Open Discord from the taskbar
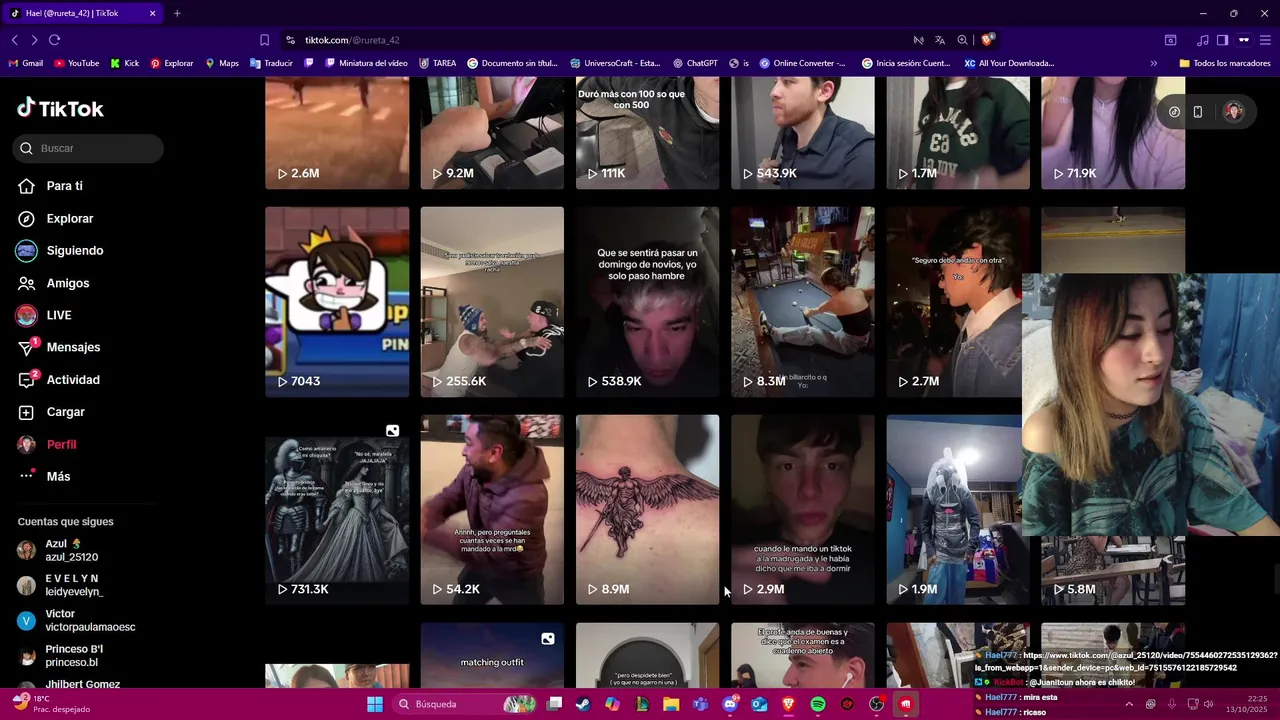The height and width of the screenshot is (720, 1280). point(730,704)
